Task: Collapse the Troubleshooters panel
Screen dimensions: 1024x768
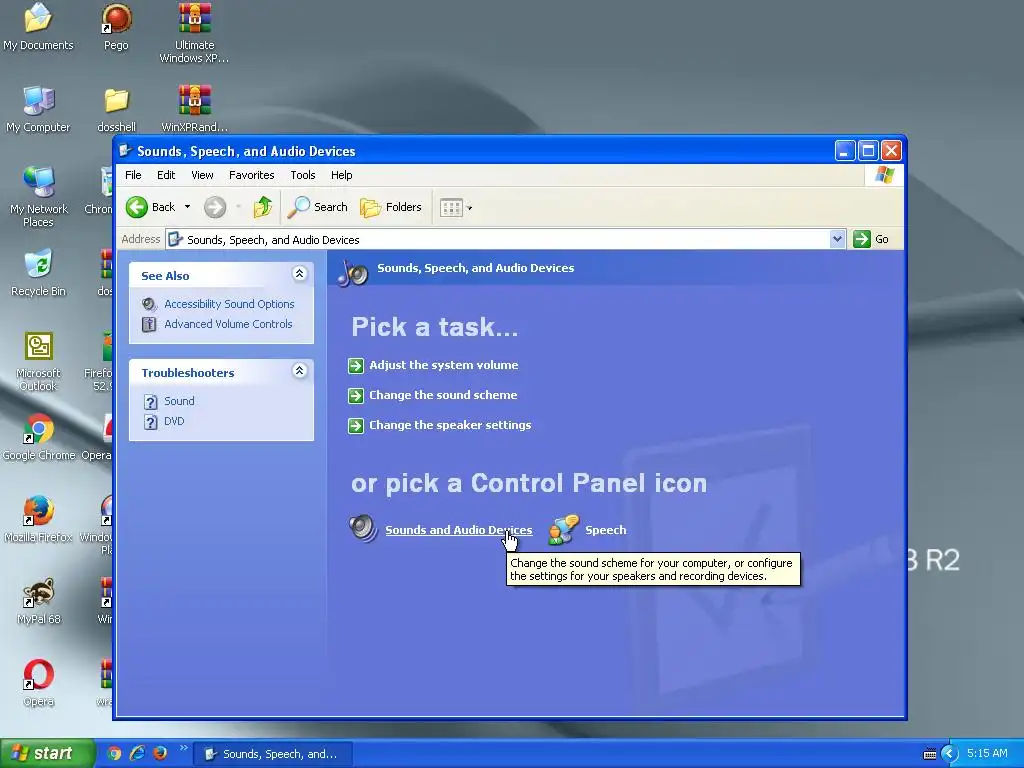Action: (x=299, y=371)
